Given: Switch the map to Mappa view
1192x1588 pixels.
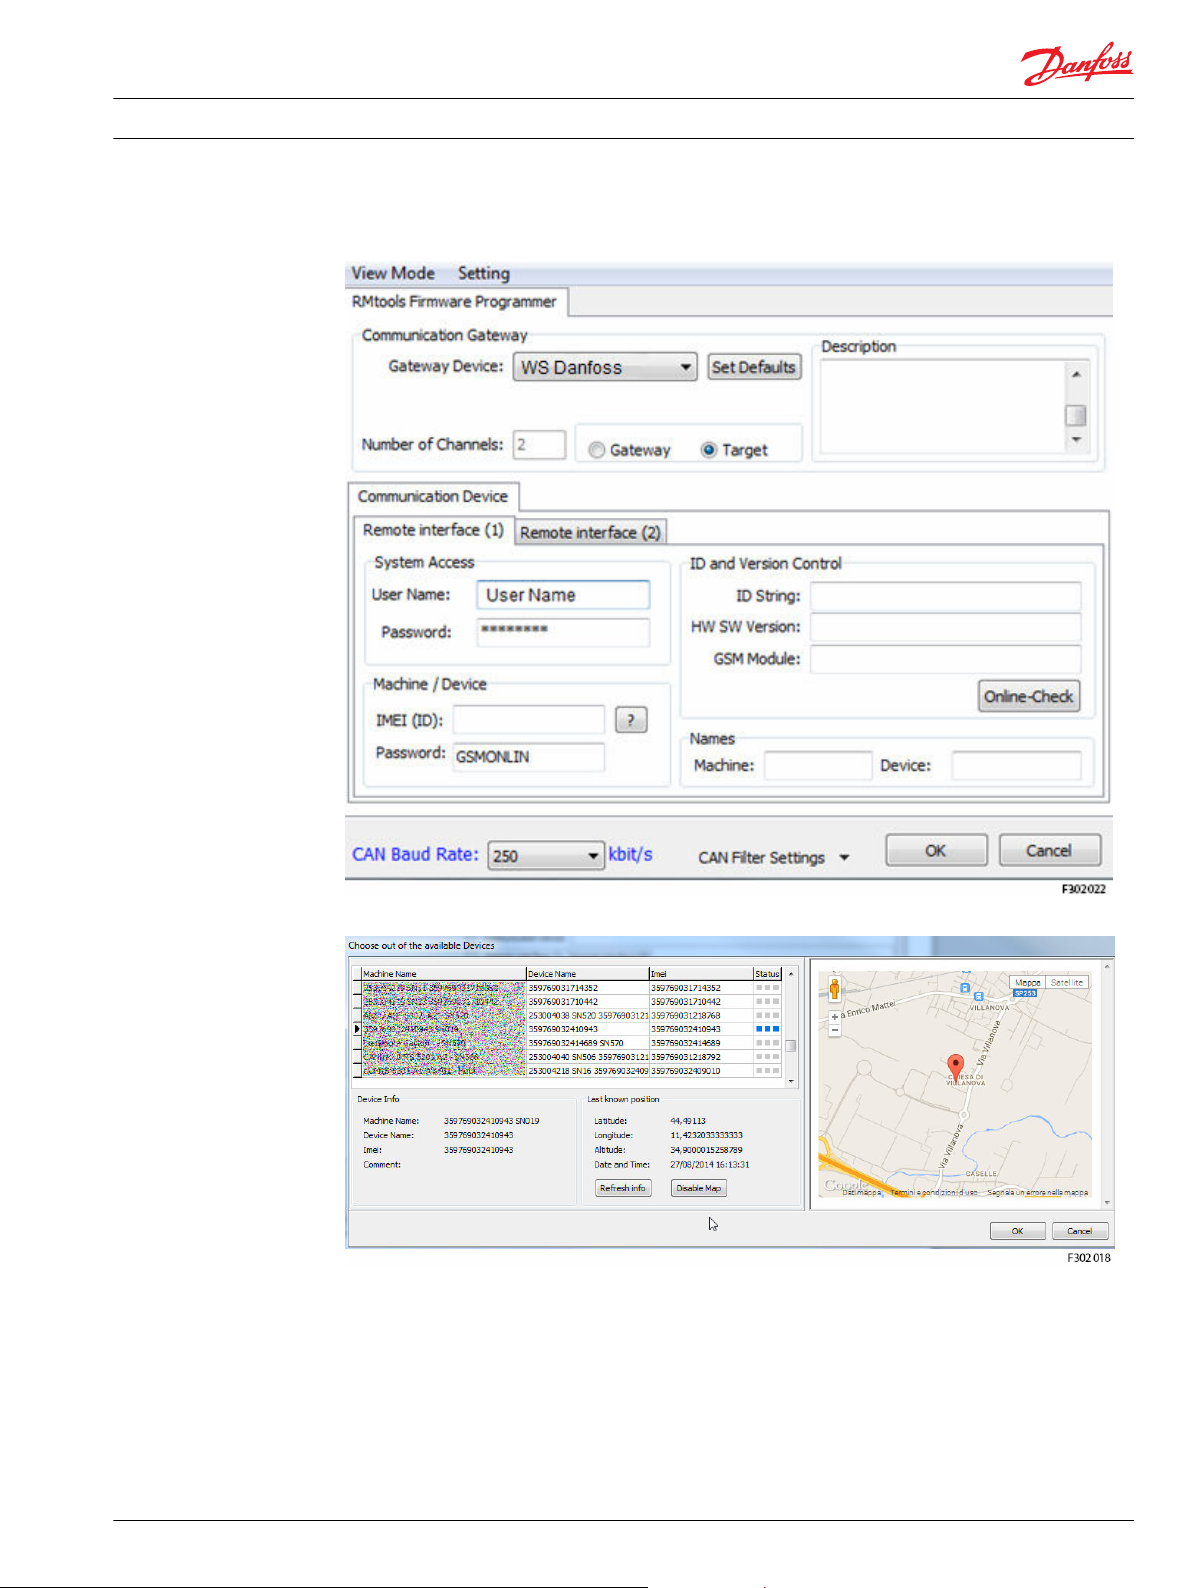Looking at the screenshot, I should (1028, 983).
